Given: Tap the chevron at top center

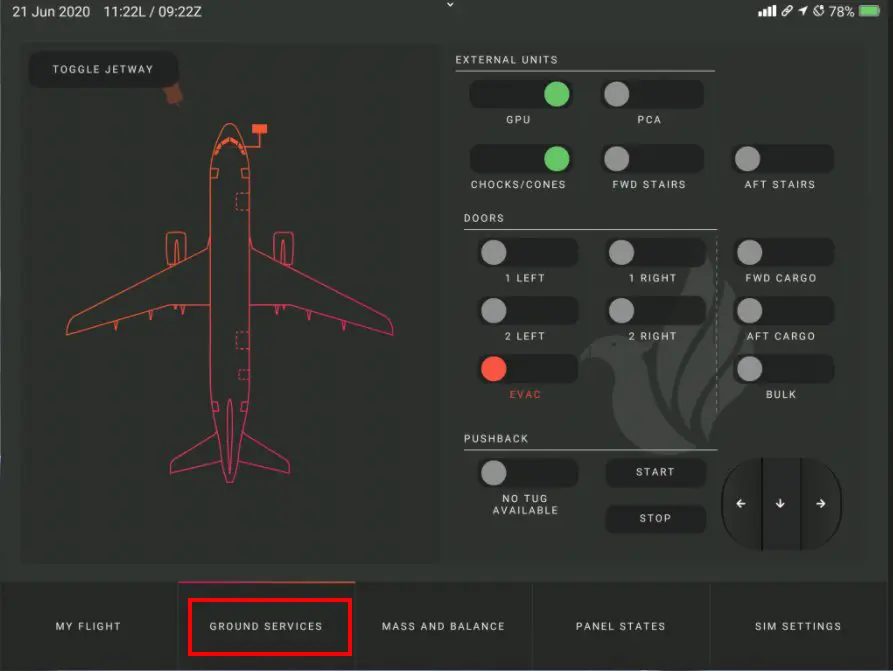Looking at the screenshot, I should tap(450, 5).
